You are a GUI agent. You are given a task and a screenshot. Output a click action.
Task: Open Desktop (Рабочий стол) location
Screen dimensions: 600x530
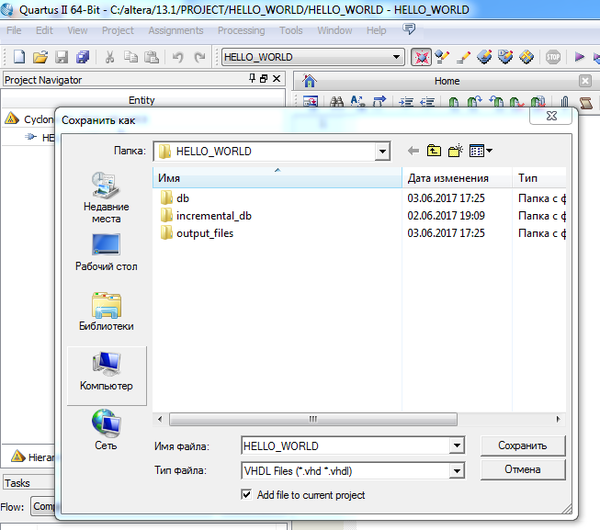pyautogui.click(x=106, y=253)
